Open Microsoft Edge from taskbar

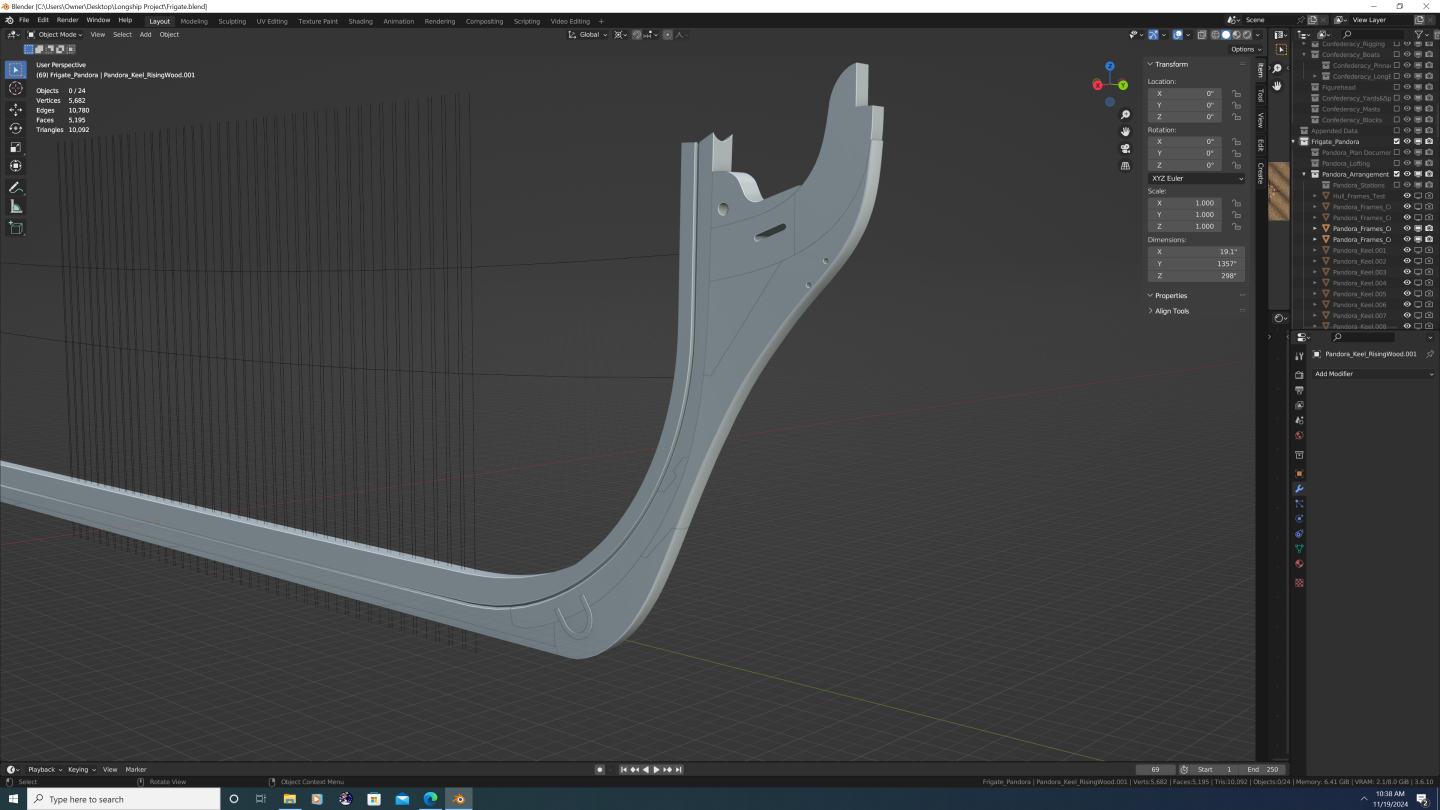coord(430,799)
